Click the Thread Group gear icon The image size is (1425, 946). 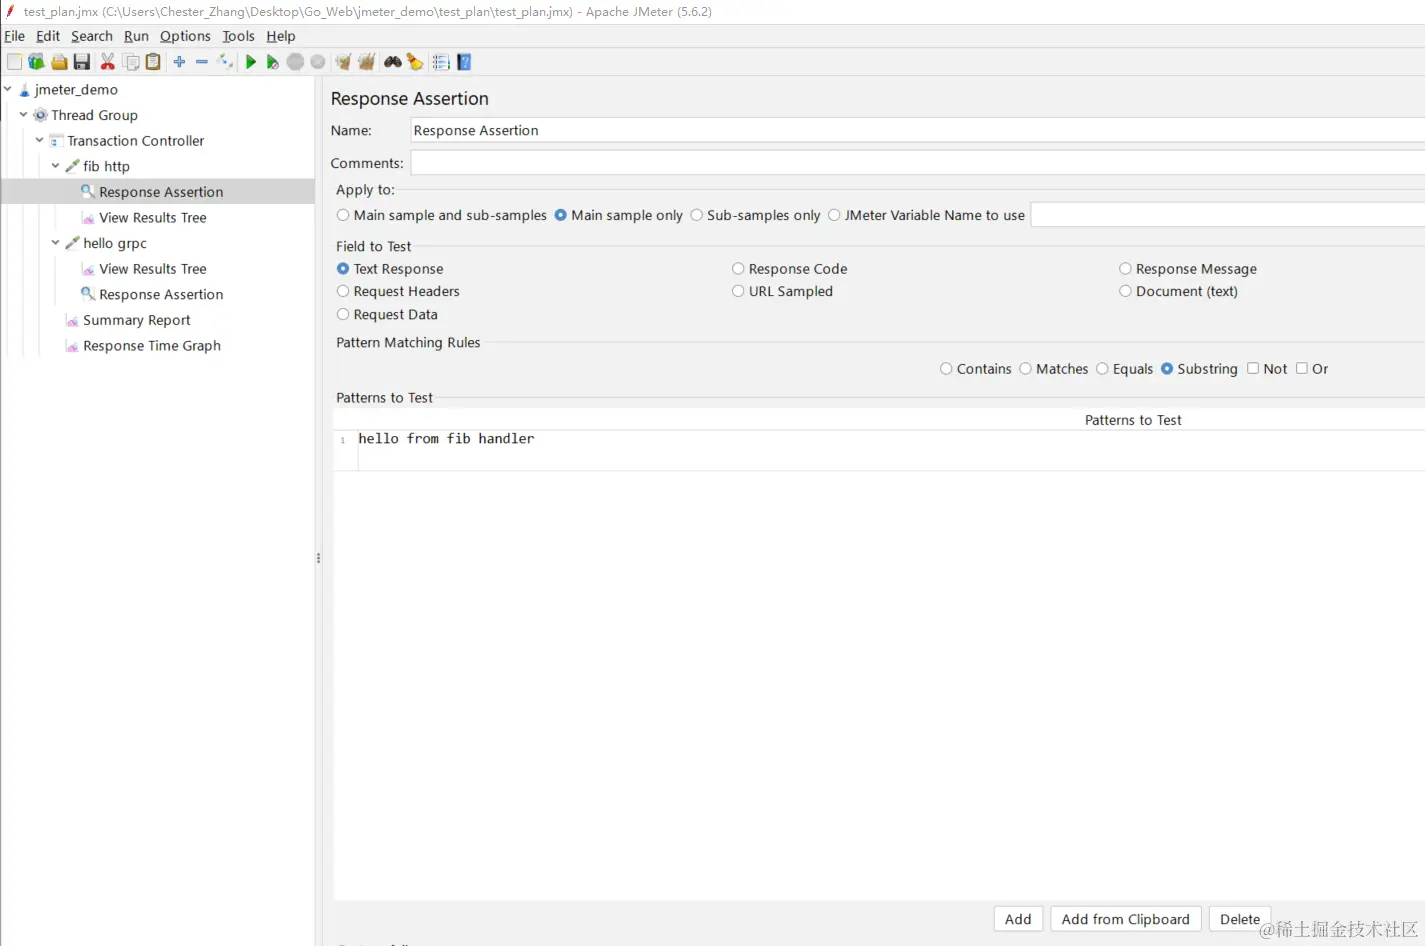point(41,115)
